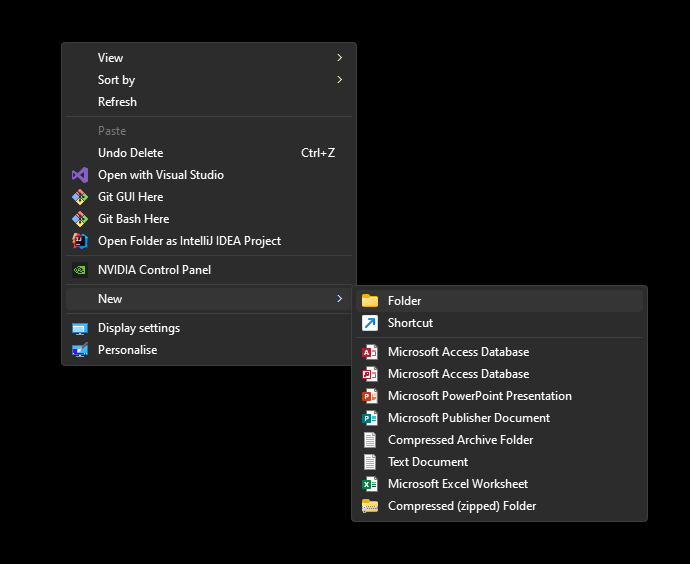Expand the View submenu arrow
Screen dimensions: 690x564
coord(340,58)
